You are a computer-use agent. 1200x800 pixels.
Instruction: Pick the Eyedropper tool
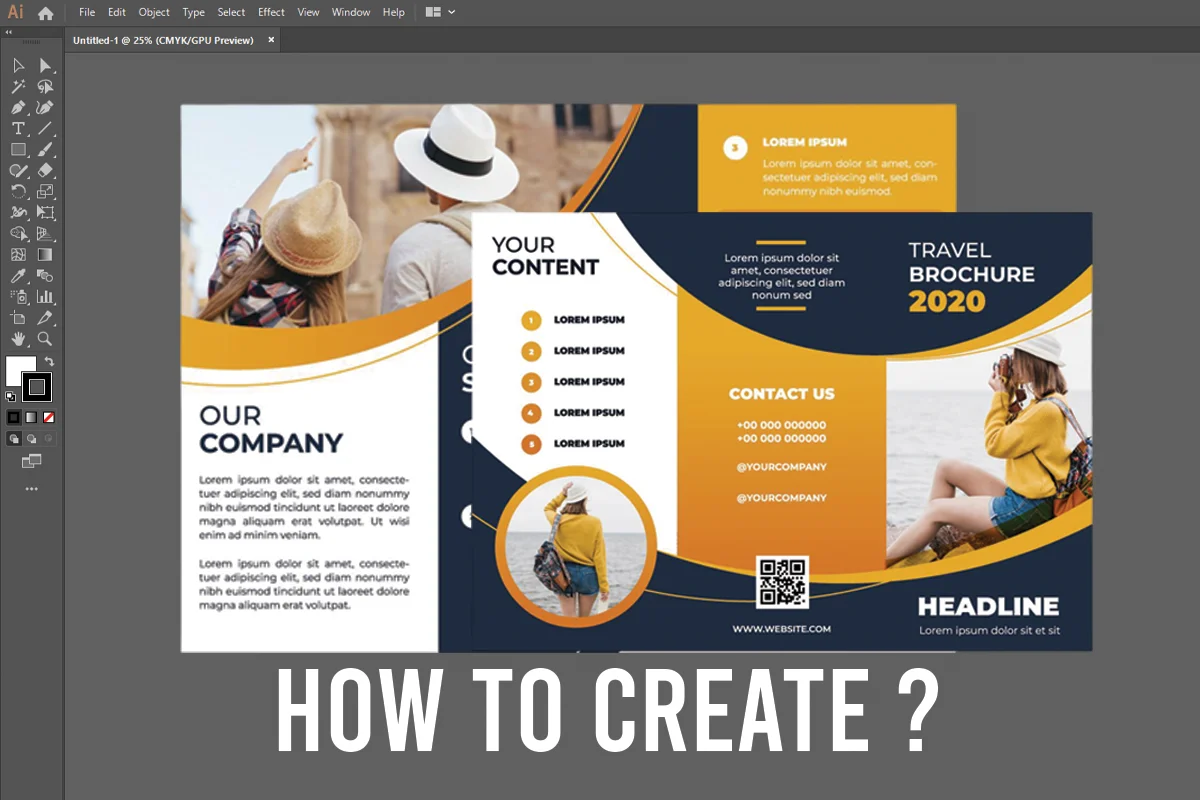click(x=18, y=276)
